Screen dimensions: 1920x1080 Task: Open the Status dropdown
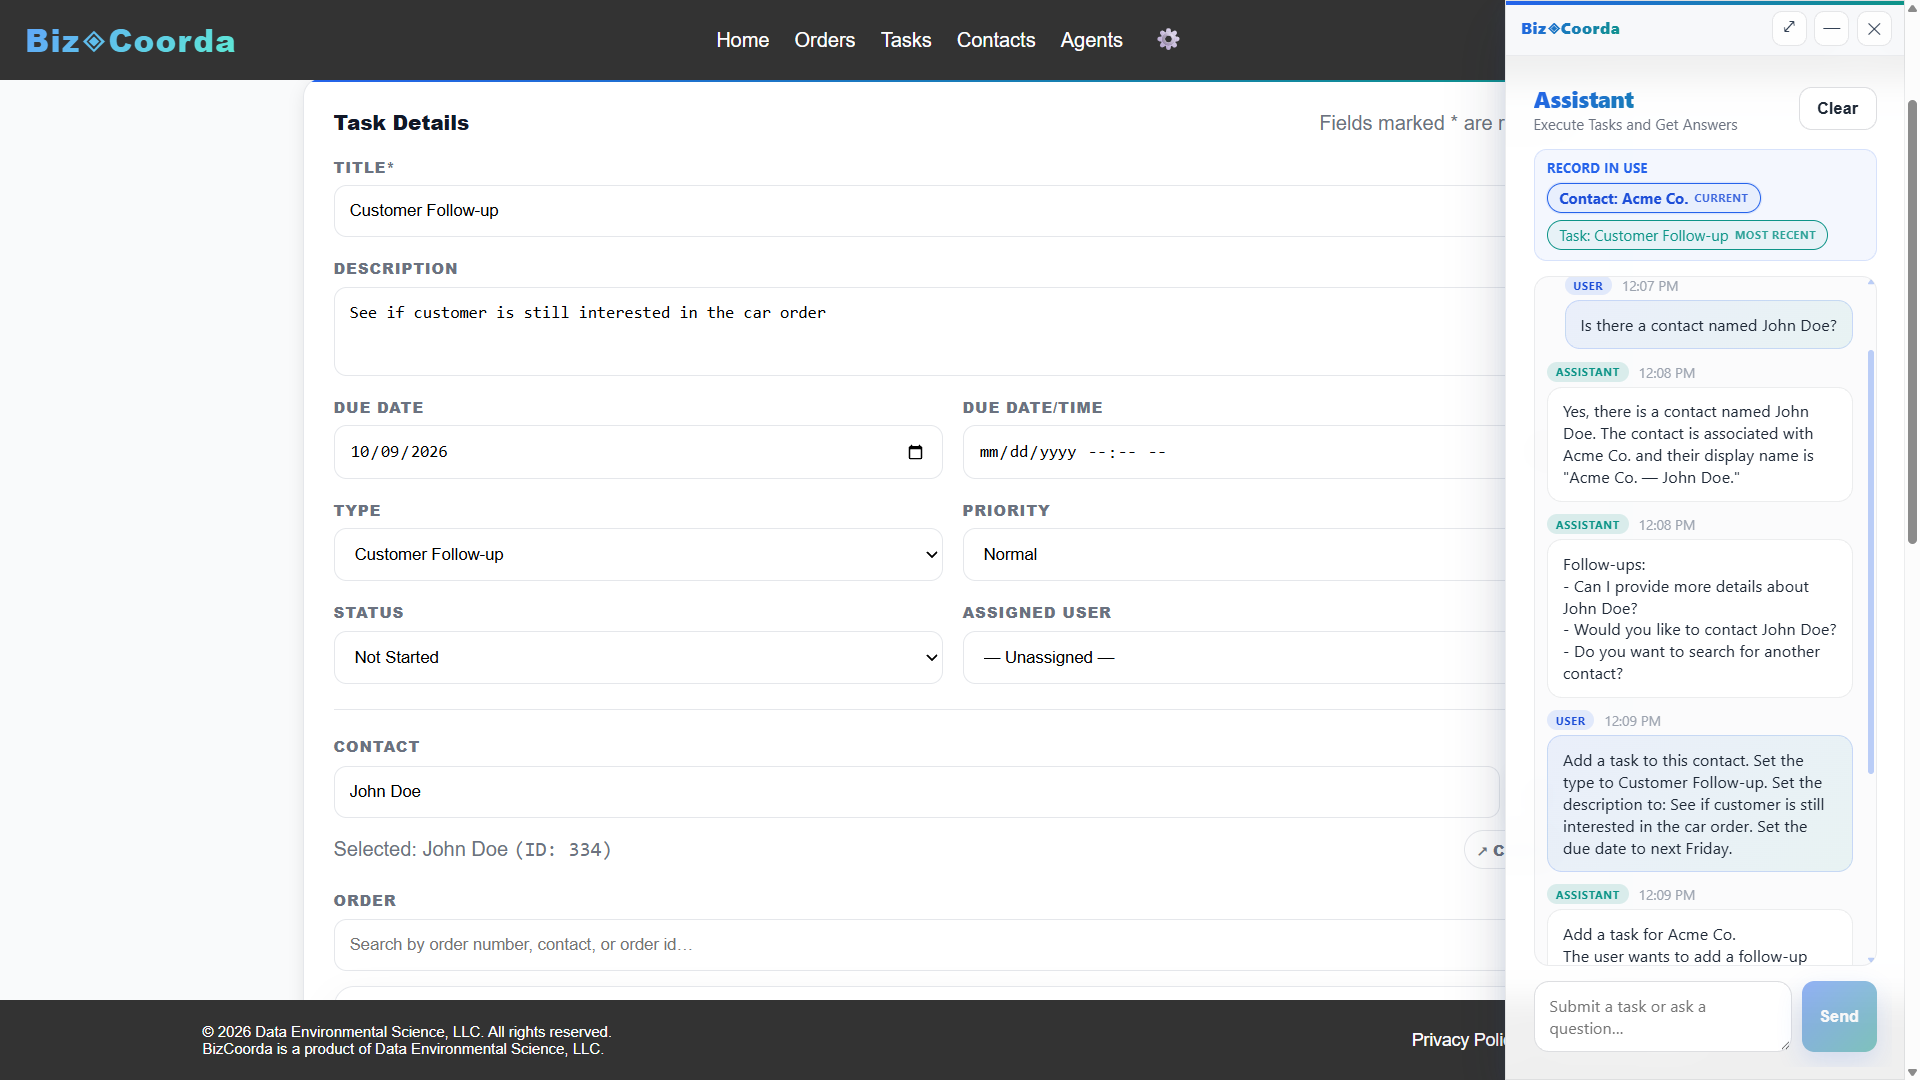point(638,657)
